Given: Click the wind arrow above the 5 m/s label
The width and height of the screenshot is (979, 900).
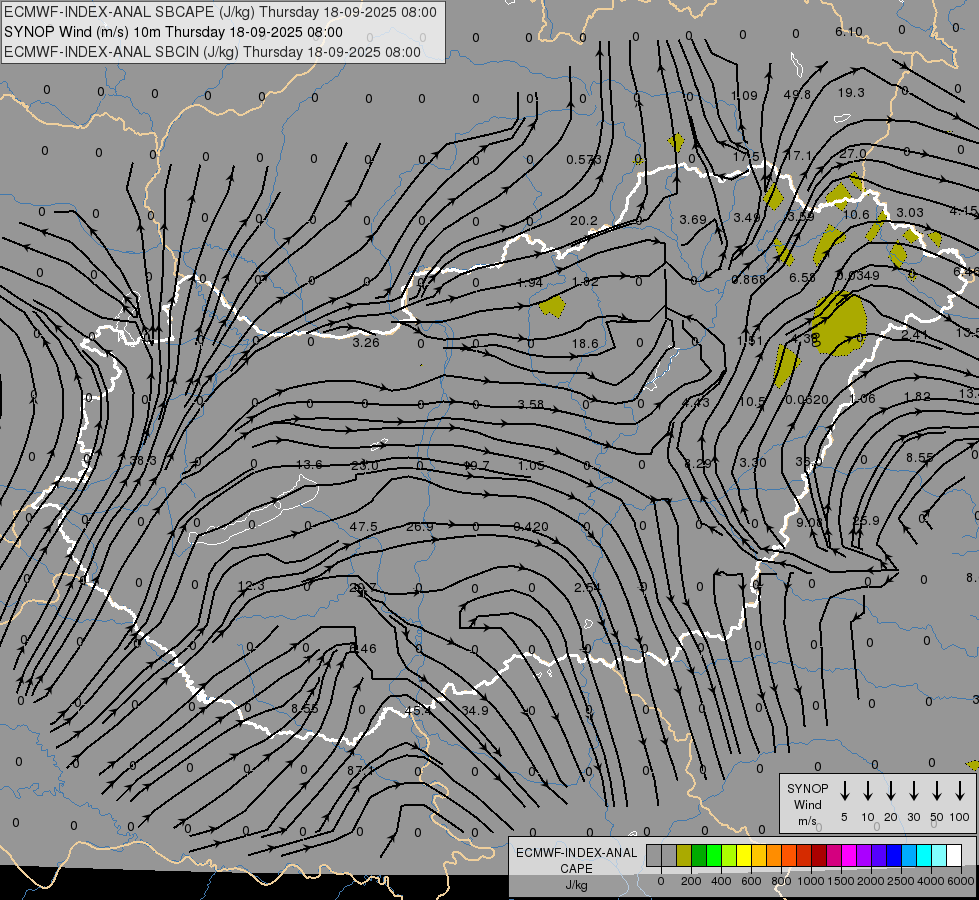Looking at the screenshot, I should (844, 790).
